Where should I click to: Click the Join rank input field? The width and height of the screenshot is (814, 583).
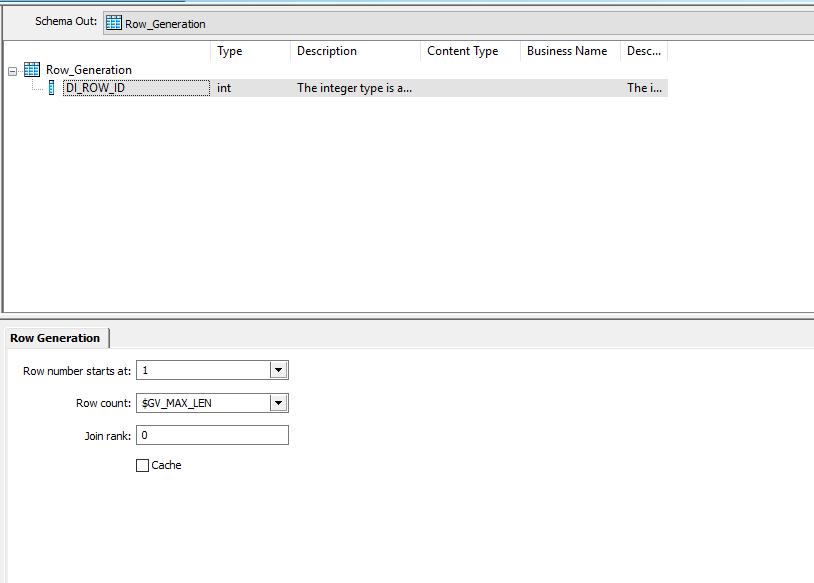tap(212, 435)
